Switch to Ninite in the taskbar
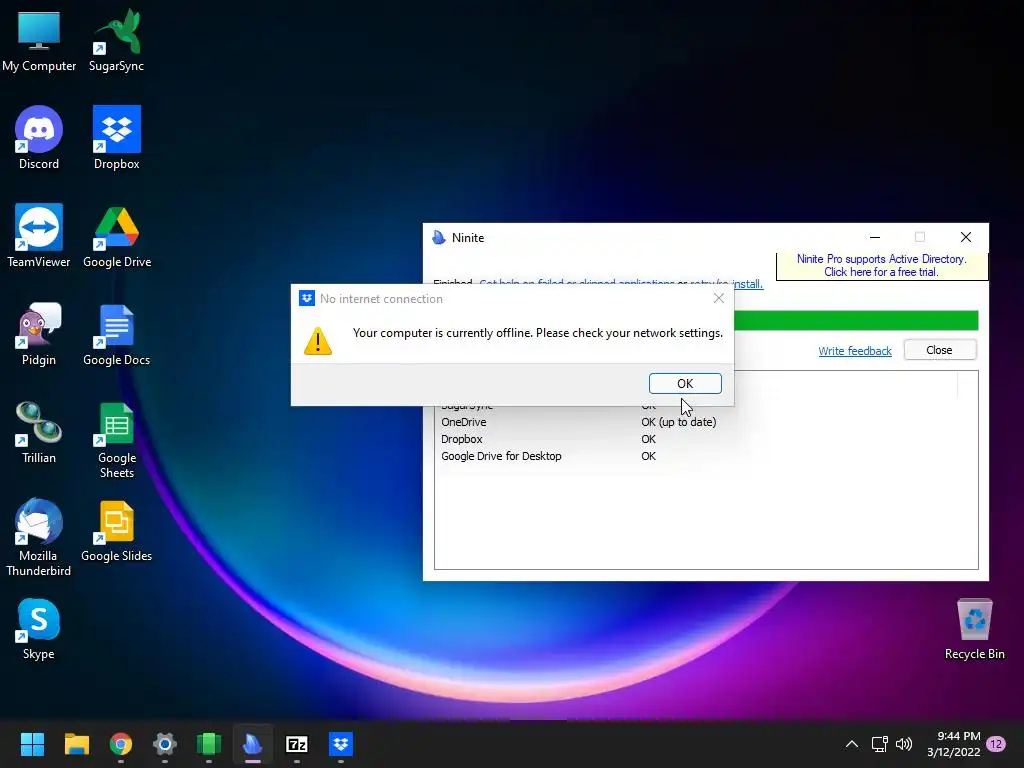 (x=253, y=744)
